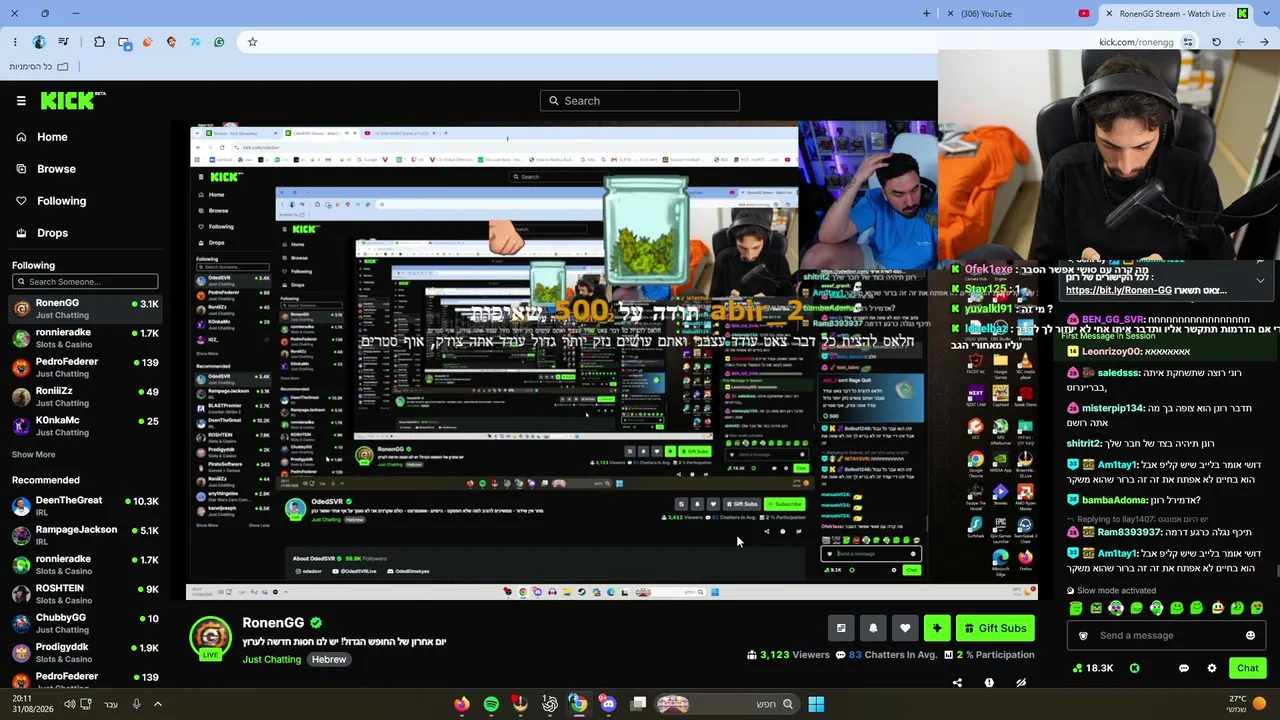Toggle follow with the heart button
Screen dimensions: 1280x720
tap(905, 628)
